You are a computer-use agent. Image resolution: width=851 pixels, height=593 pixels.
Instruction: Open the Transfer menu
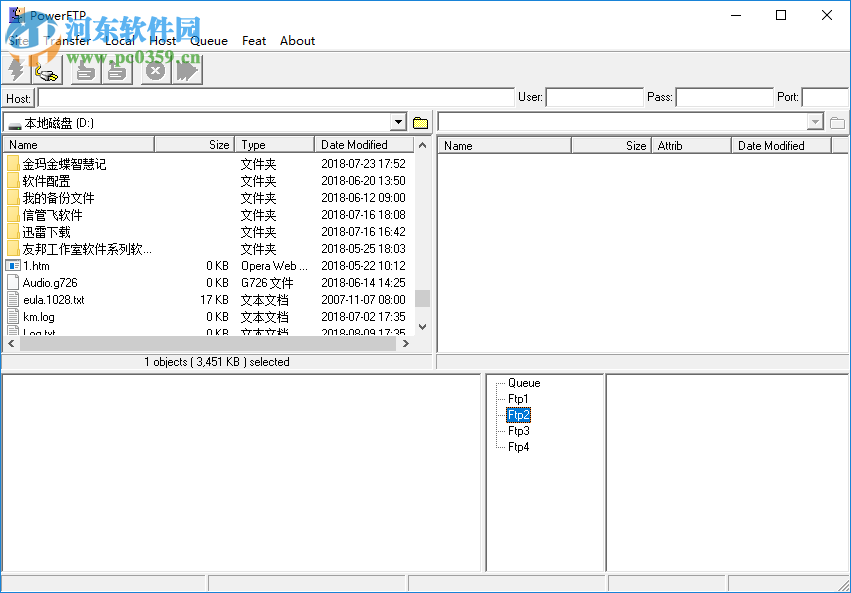pyautogui.click(x=68, y=41)
